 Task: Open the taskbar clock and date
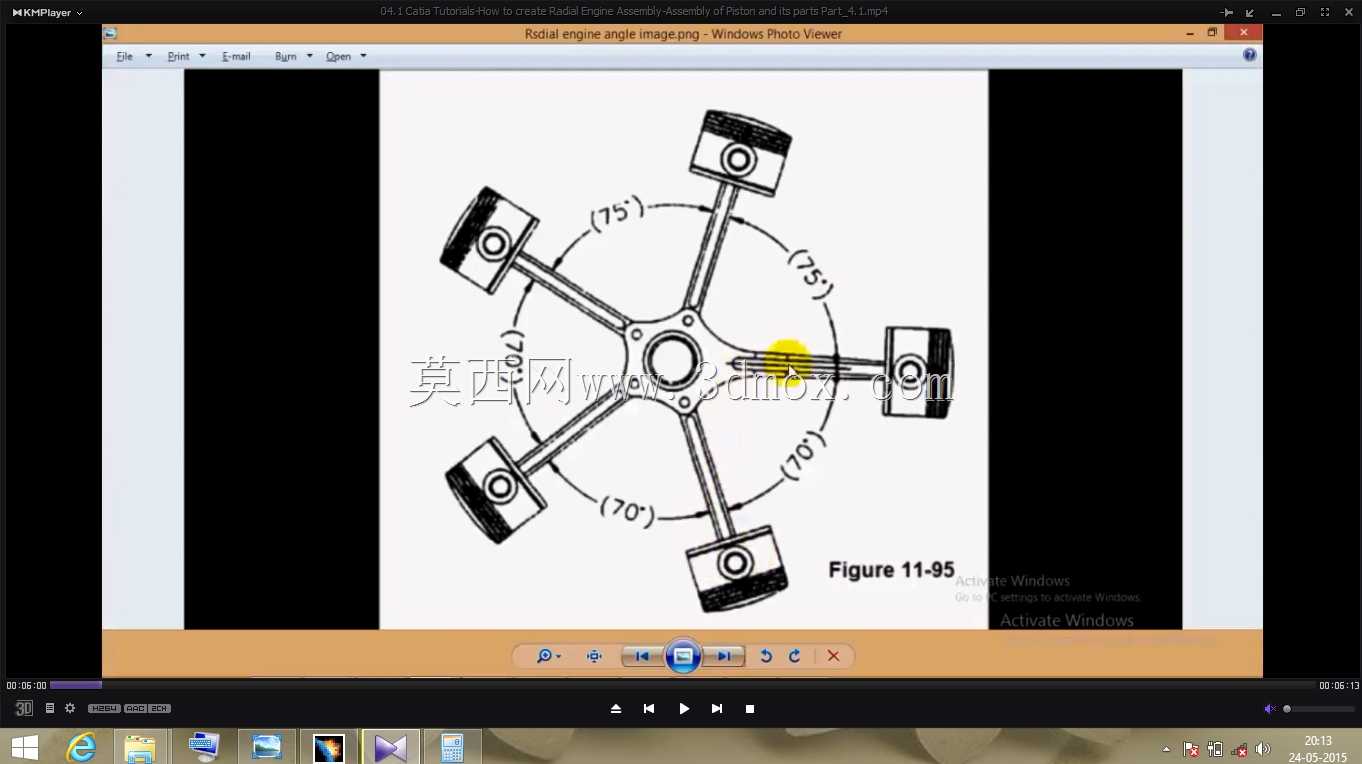1319,748
